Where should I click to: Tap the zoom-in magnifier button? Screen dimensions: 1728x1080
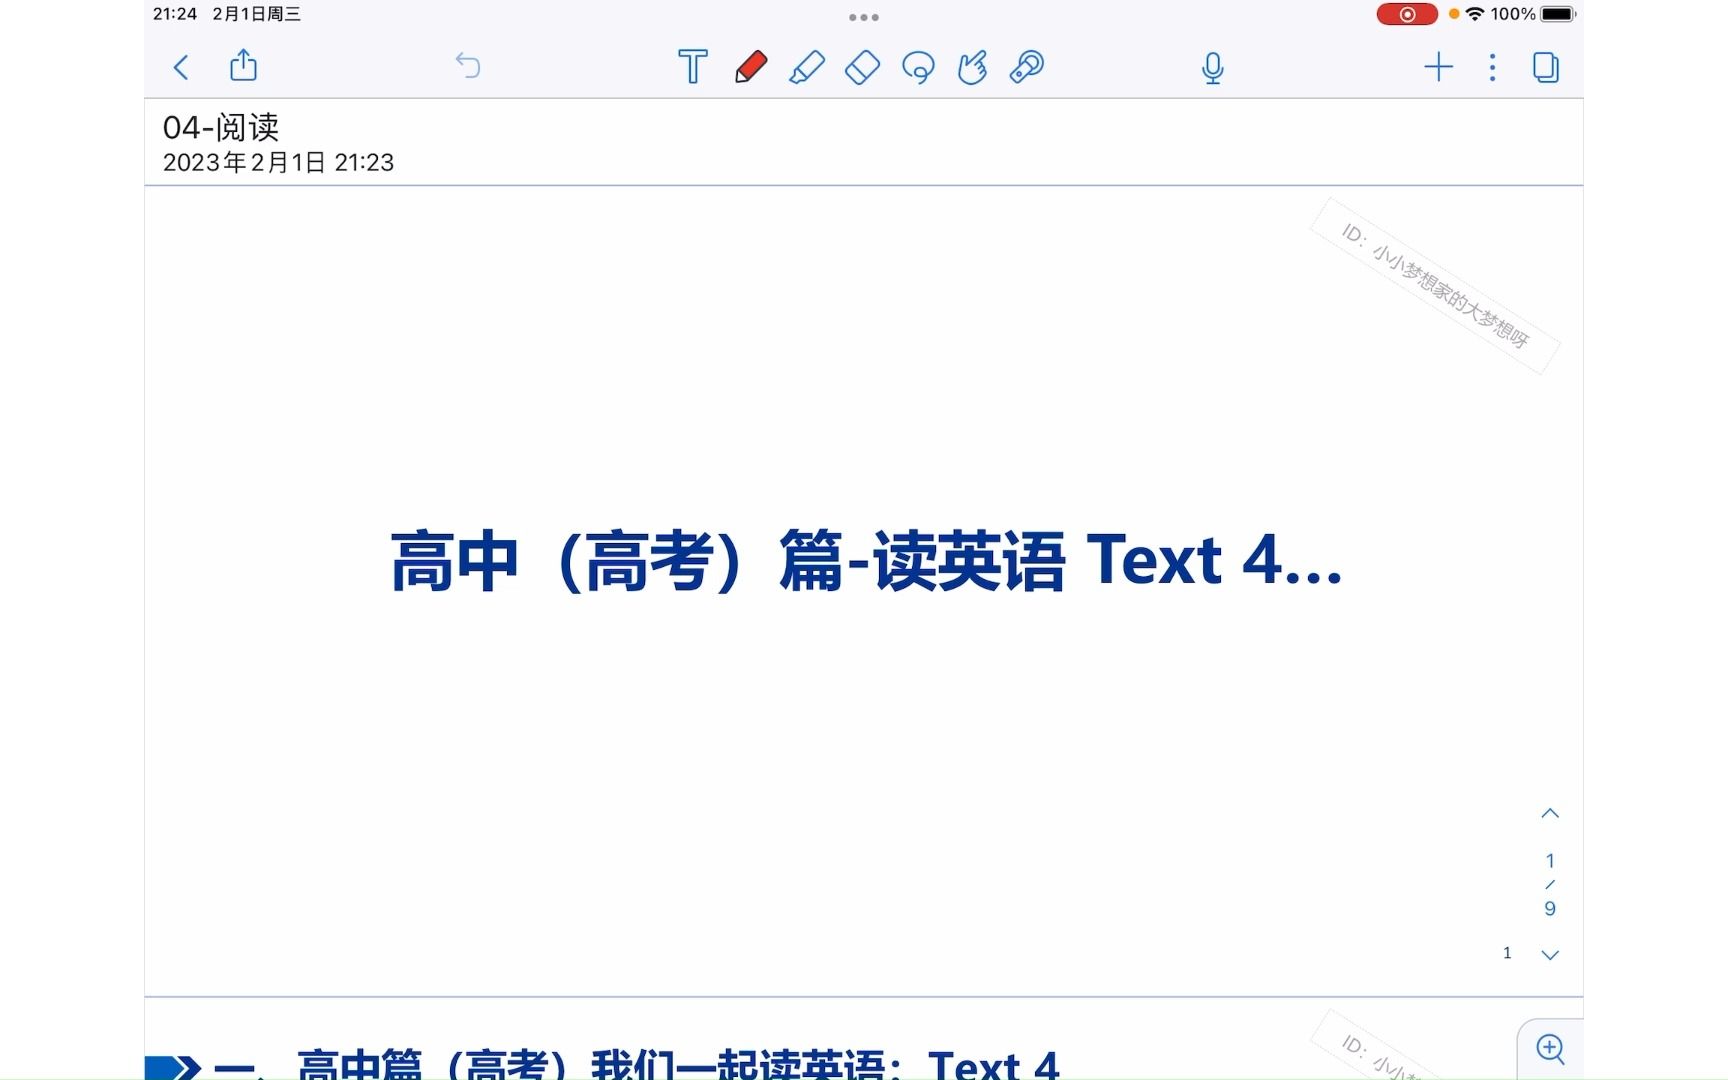point(1550,1048)
